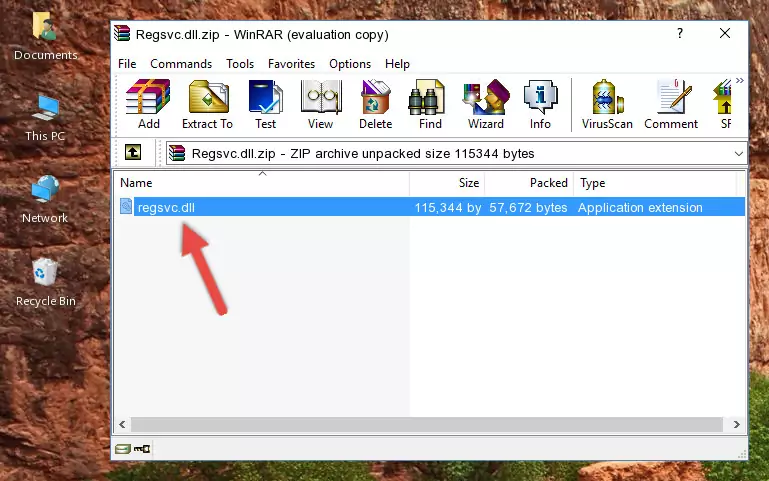769x481 pixels.
Task: Run the Test archive tool
Action: coord(265,104)
